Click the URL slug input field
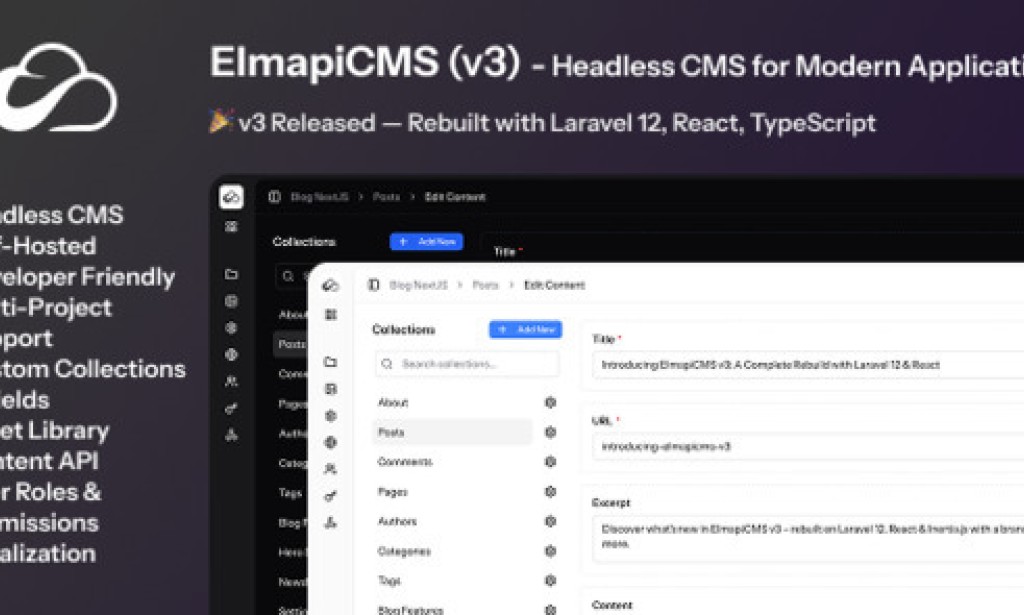Image resolution: width=1024 pixels, height=615 pixels. (808, 447)
